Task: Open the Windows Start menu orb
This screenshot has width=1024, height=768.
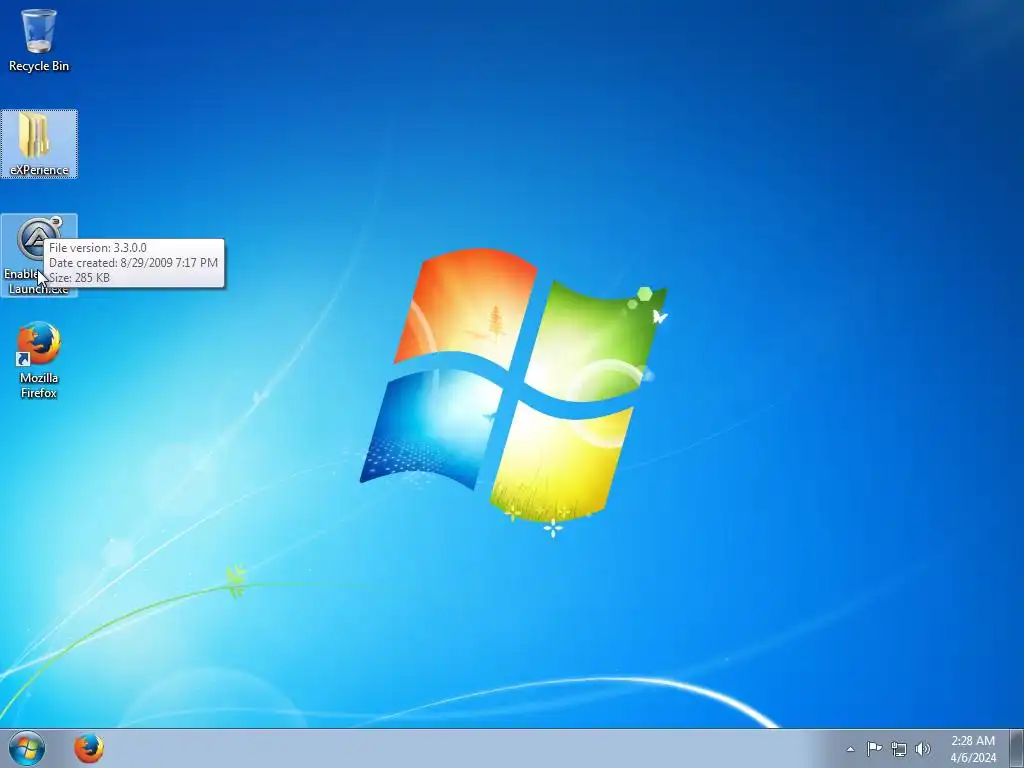Action: coord(27,748)
